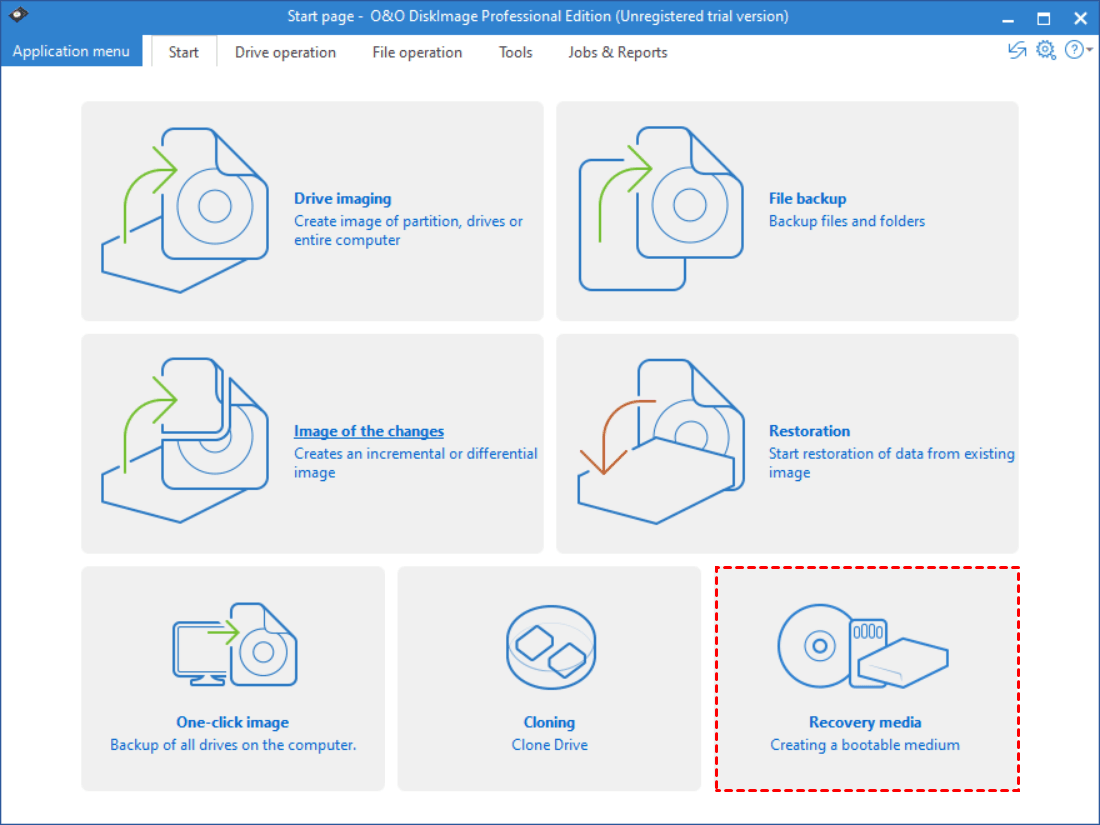Viewport: 1100px width, 825px height.
Task: Maximize the DiskImage window
Action: click(1044, 18)
